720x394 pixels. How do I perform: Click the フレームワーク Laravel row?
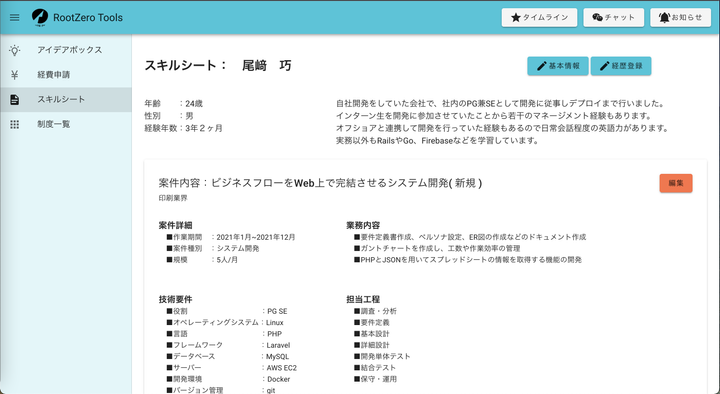click(229, 345)
